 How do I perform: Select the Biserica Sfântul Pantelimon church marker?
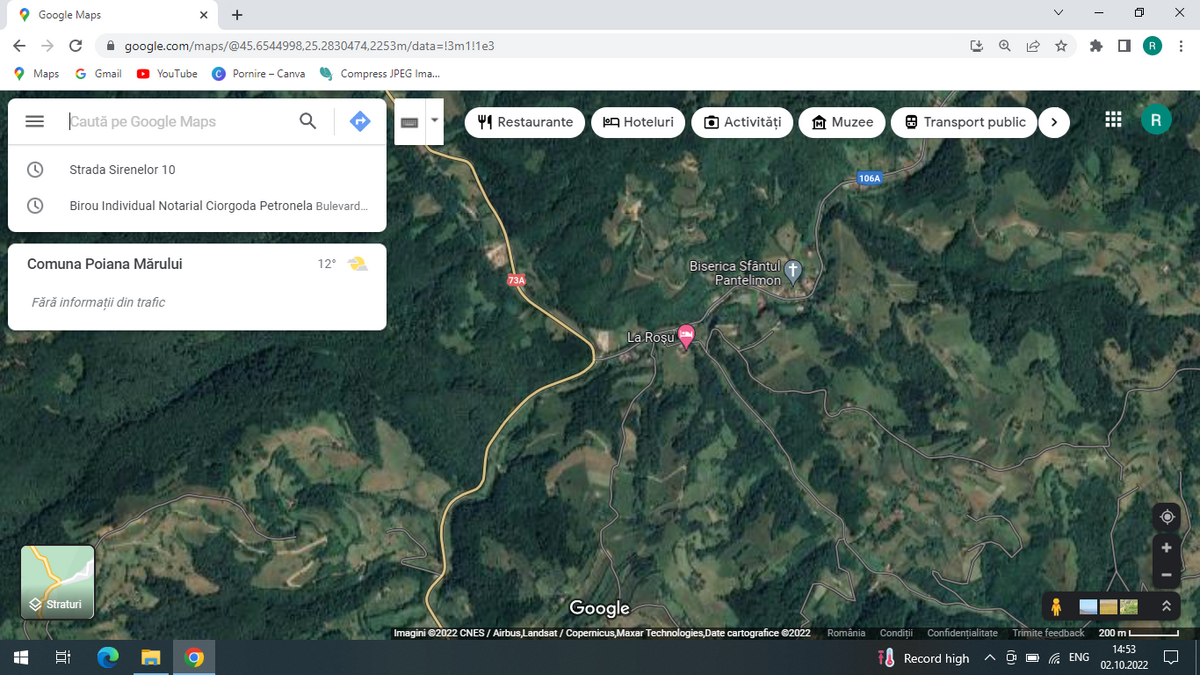point(793,270)
